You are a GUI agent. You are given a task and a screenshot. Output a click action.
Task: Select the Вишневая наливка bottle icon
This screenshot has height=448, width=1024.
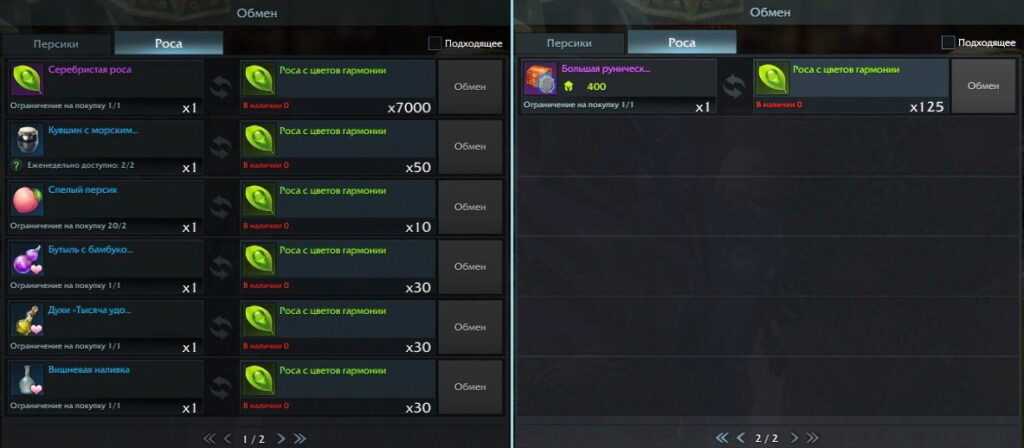click(27, 380)
